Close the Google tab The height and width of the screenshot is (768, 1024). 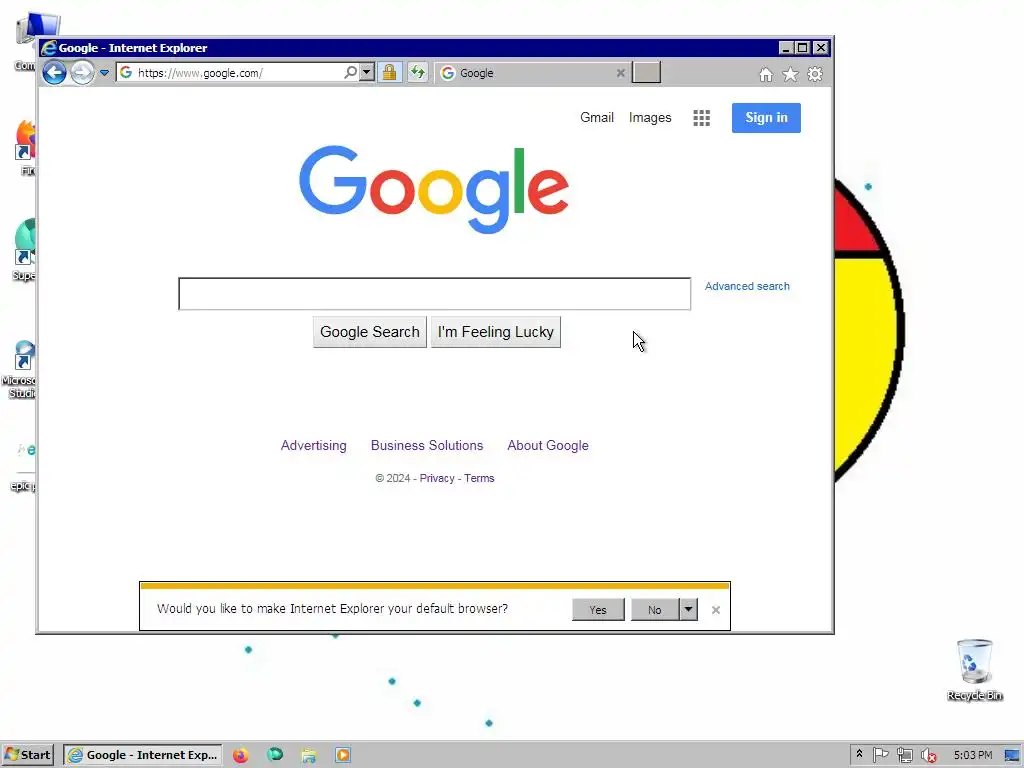click(620, 73)
